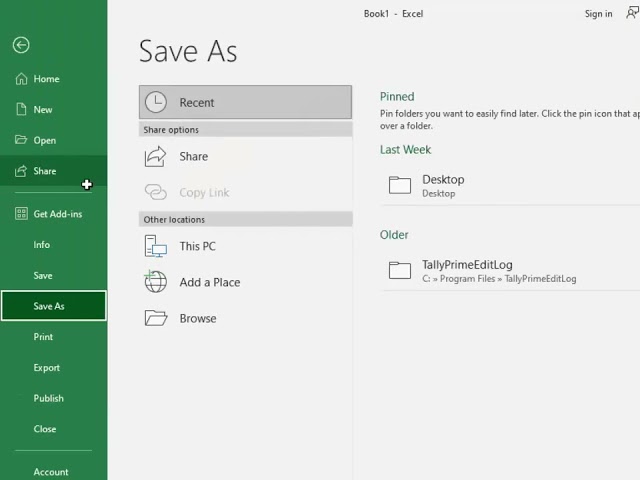Click the TallyPrimeEditLog folder icon
Viewport: 640px width, 480px height.
tap(400, 270)
